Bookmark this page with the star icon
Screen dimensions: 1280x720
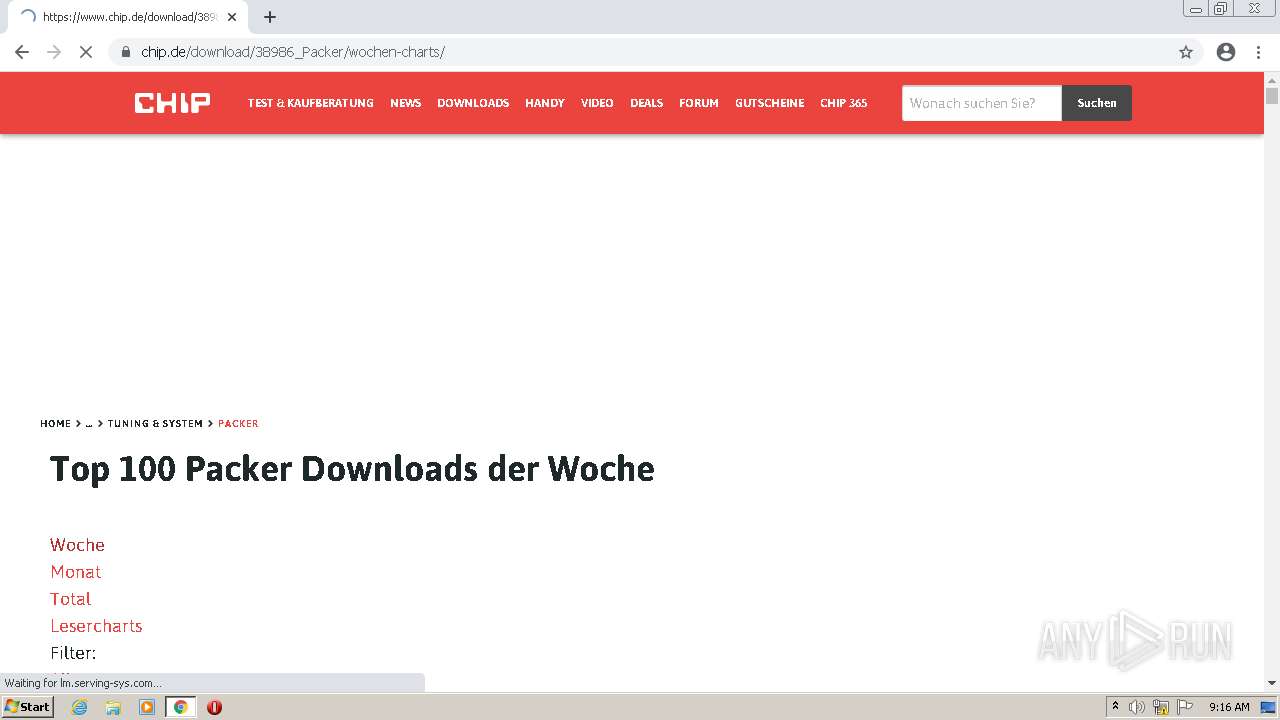(1186, 52)
